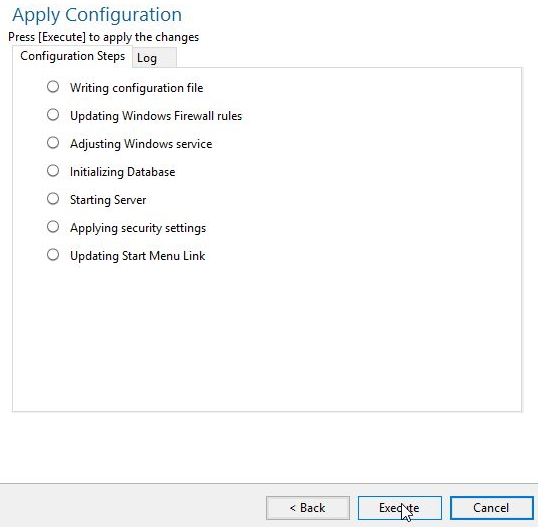Switch to the Log tab

pyautogui.click(x=154, y=58)
